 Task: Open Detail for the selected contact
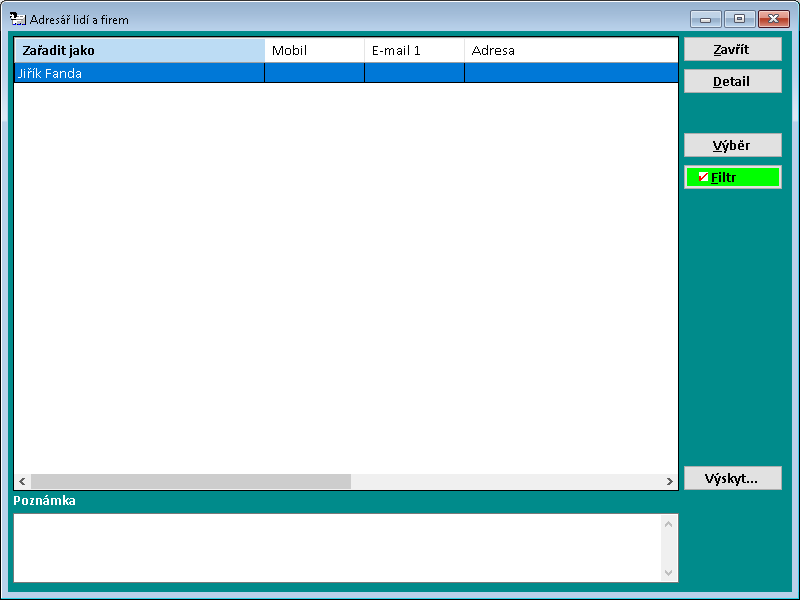tap(732, 82)
